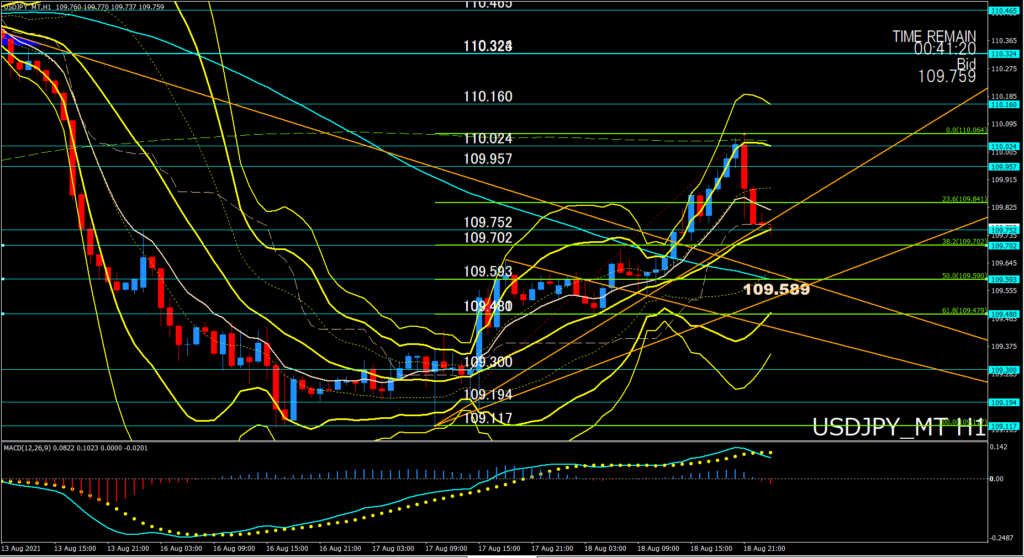Click the large white 109.752 level label
The image size is (1024, 558).
[x=488, y=223]
